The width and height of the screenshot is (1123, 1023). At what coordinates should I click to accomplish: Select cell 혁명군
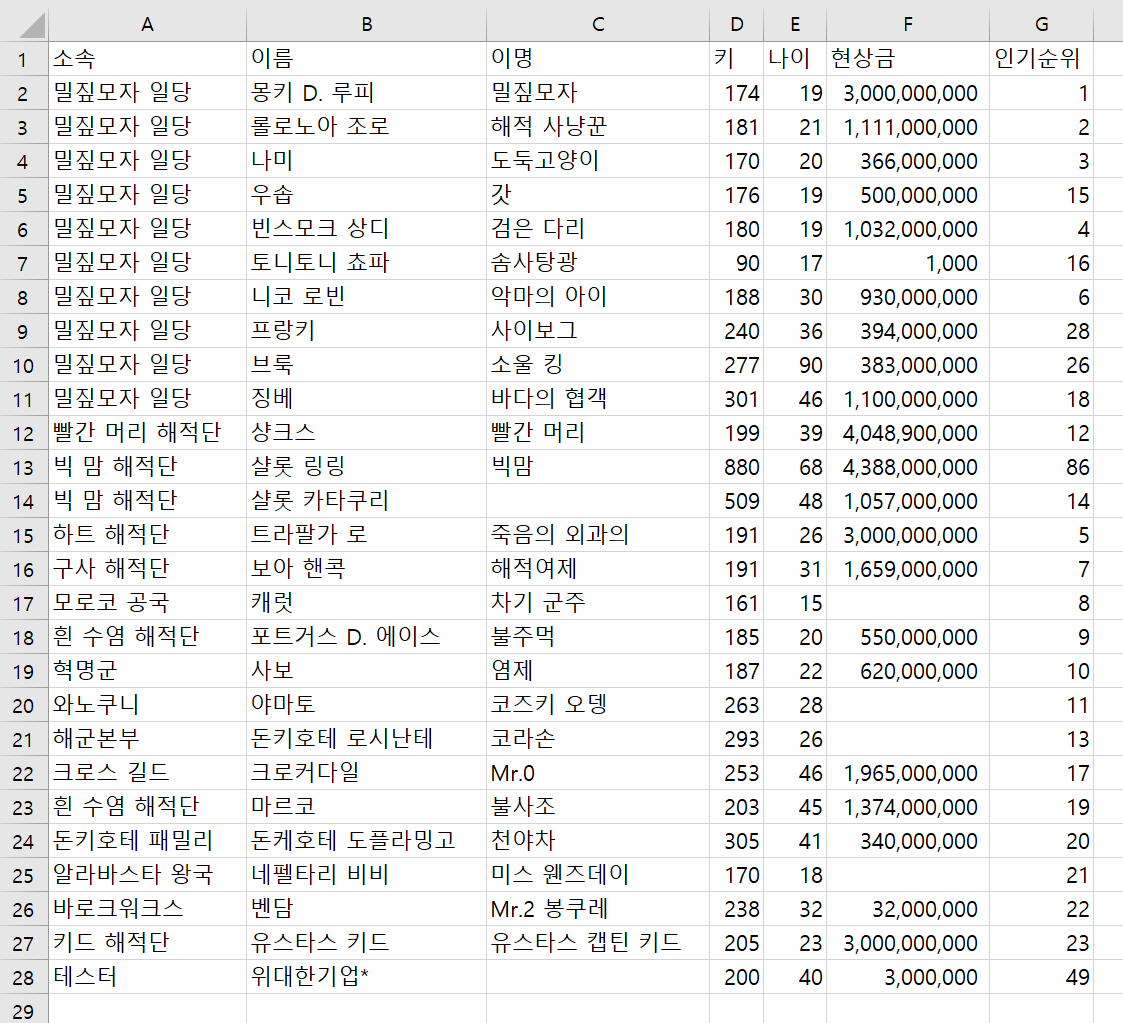(148, 671)
